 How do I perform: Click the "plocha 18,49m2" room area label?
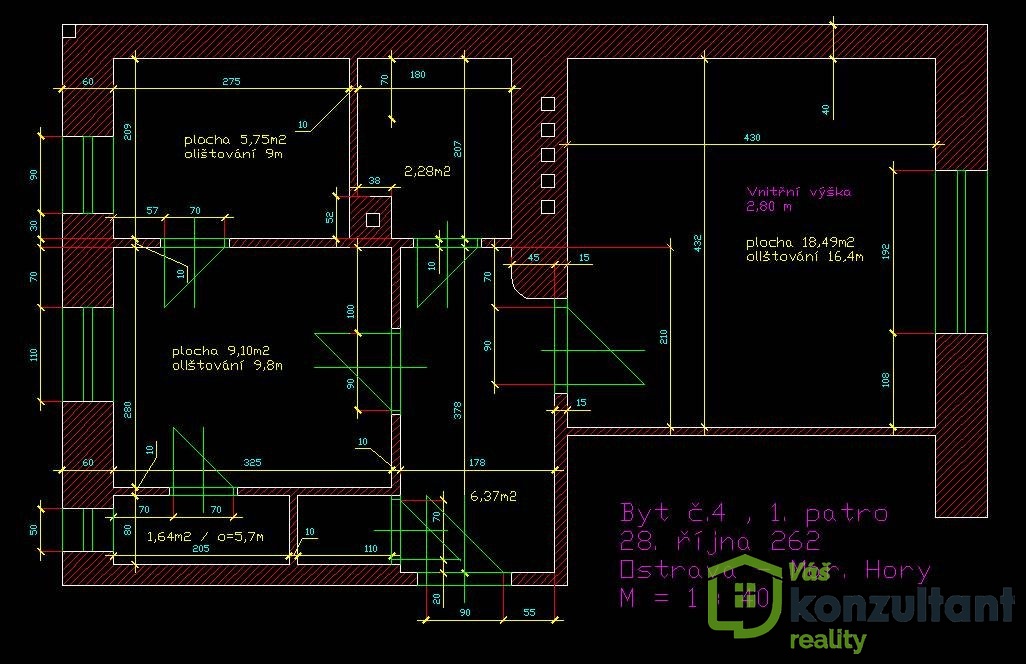[800, 243]
